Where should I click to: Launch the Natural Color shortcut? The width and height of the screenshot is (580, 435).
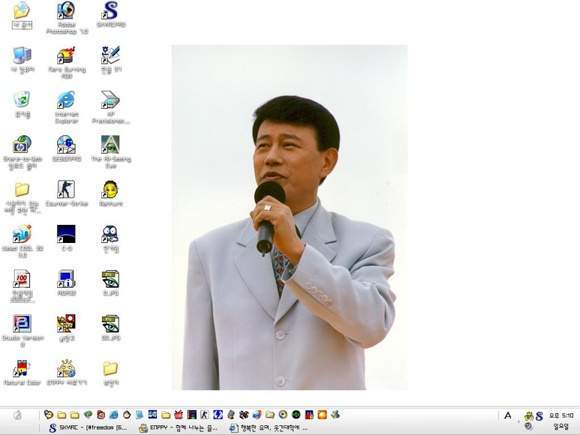point(22,368)
